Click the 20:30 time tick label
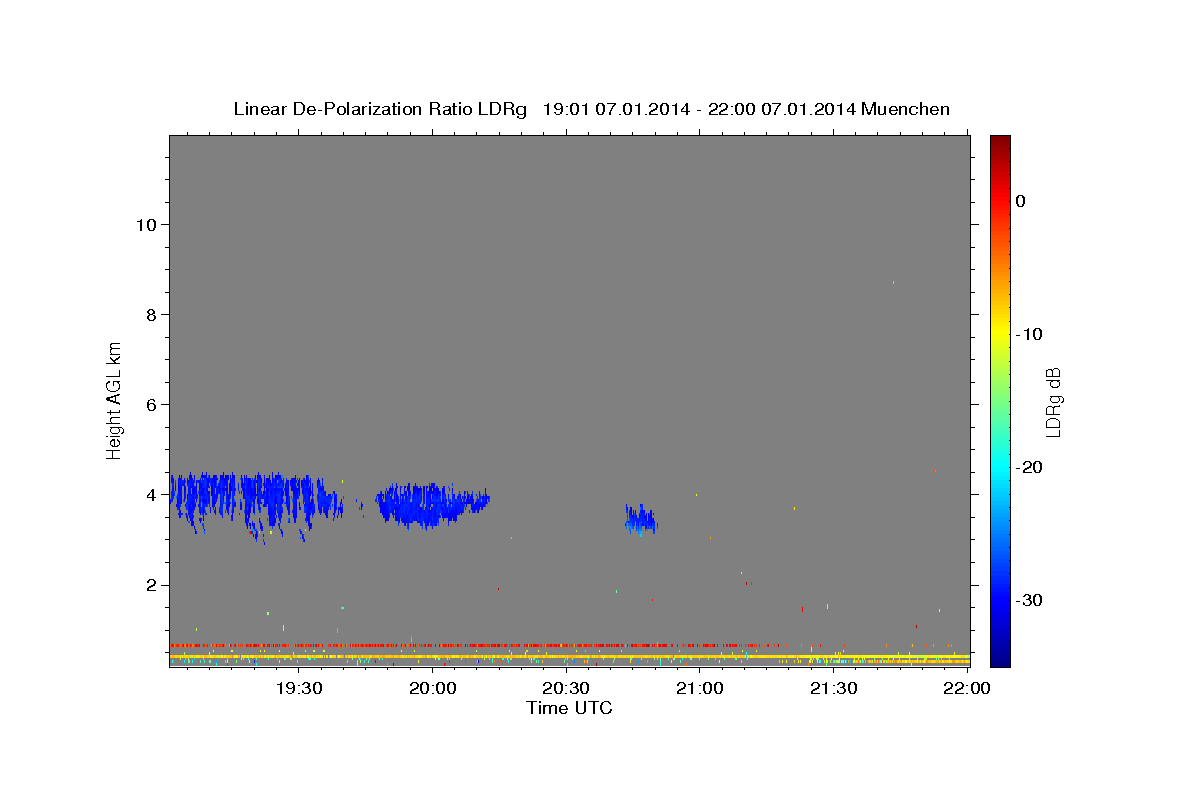Viewport: 1200px width, 800px height. tap(565, 688)
